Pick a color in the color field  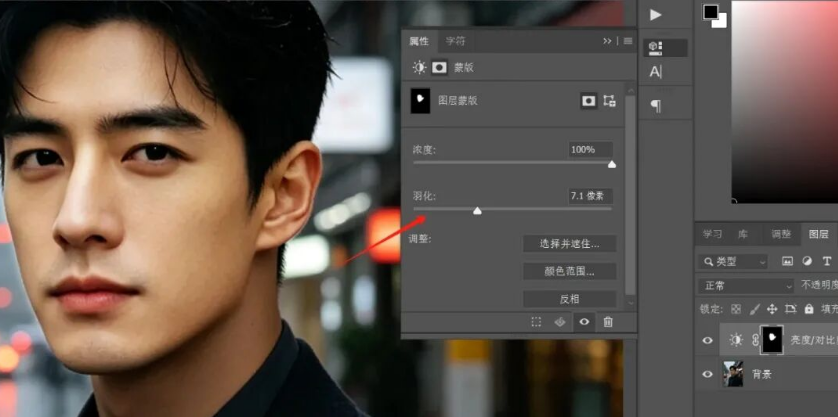coord(785,102)
